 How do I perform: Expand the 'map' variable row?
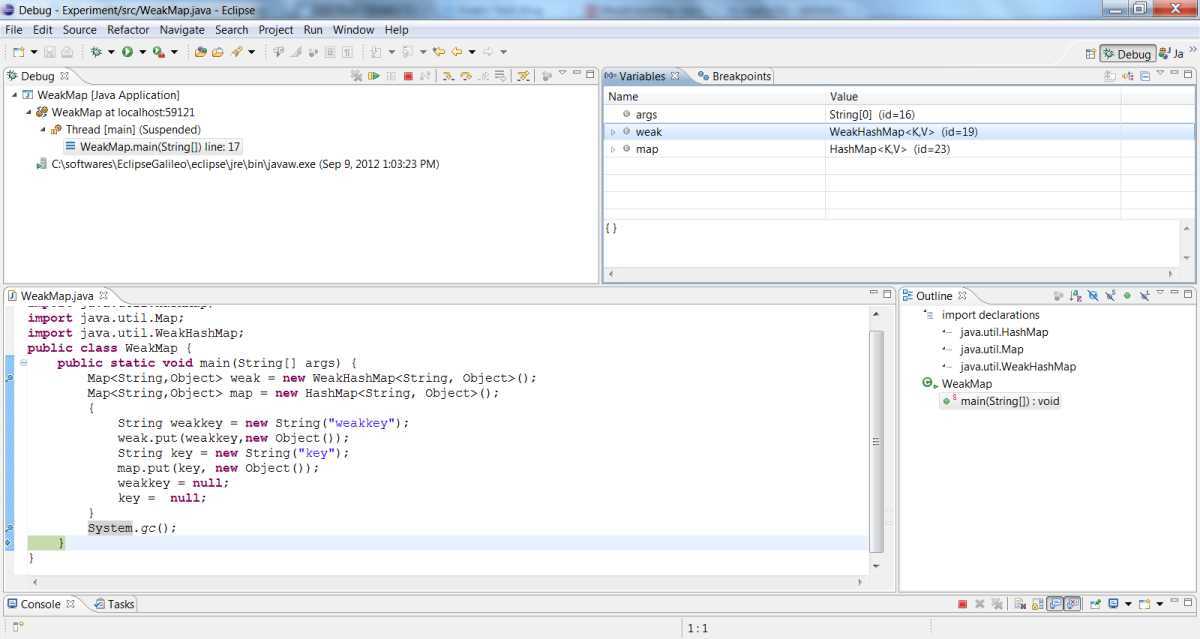click(x=613, y=149)
